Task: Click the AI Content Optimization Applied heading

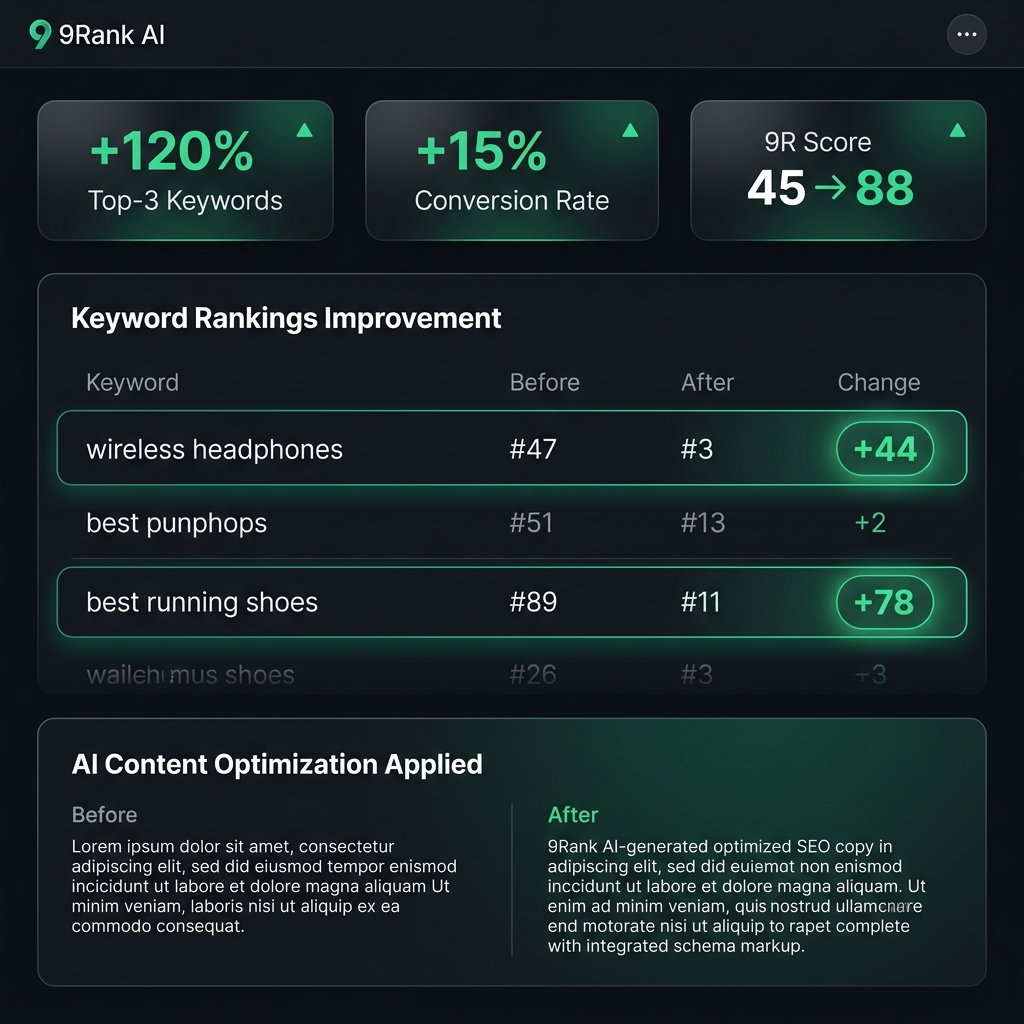Action: pyautogui.click(x=277, y=765)
